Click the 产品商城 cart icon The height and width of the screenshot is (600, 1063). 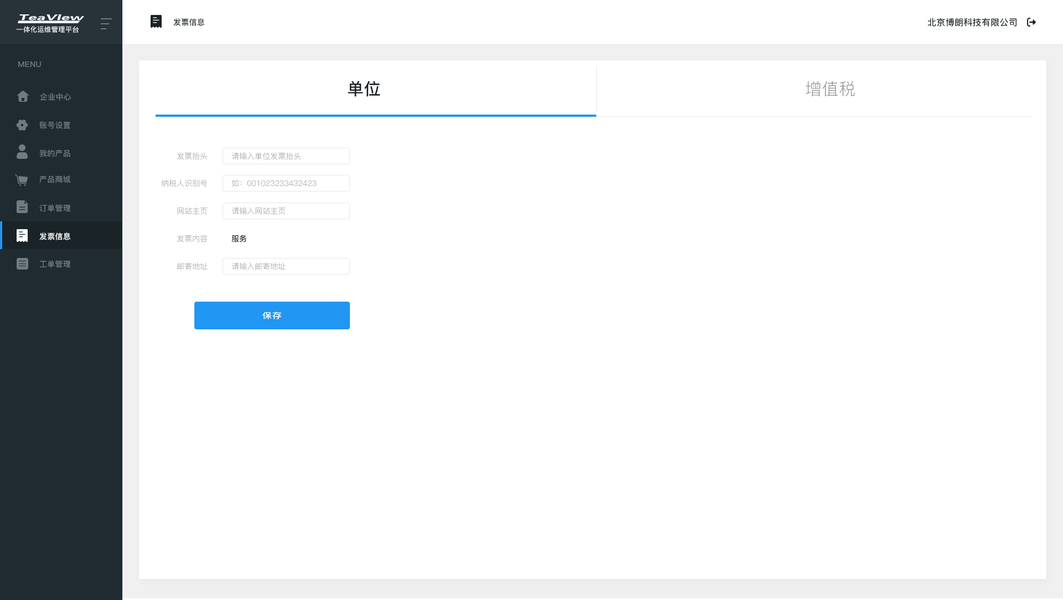pyautogui.click(x=22, y=180)
